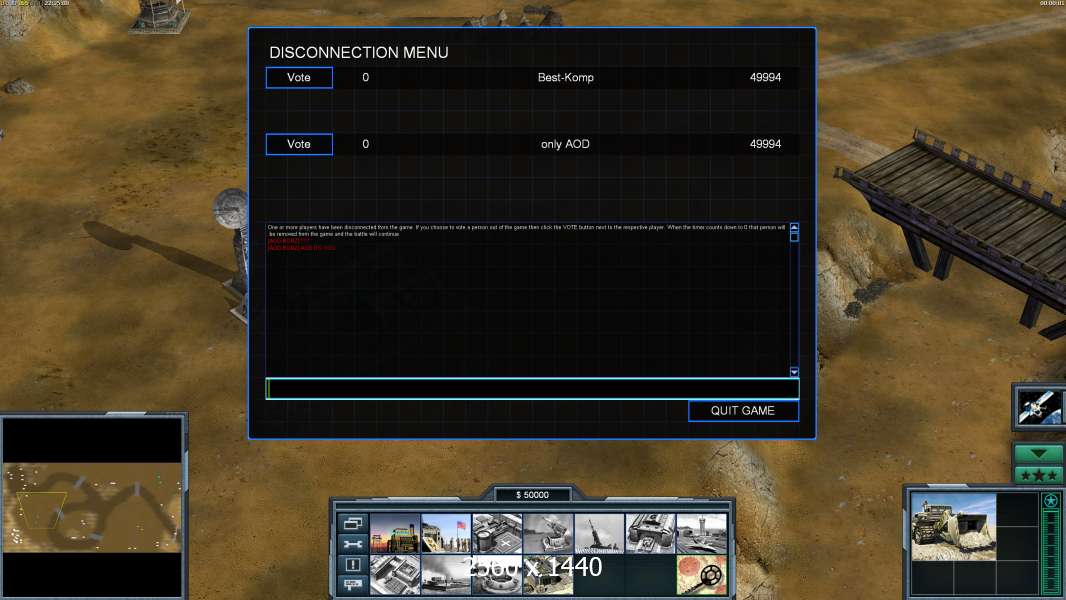Collapse panel with green down-arrow button
Viewport: 1066px width, 600px height.
1038,453
